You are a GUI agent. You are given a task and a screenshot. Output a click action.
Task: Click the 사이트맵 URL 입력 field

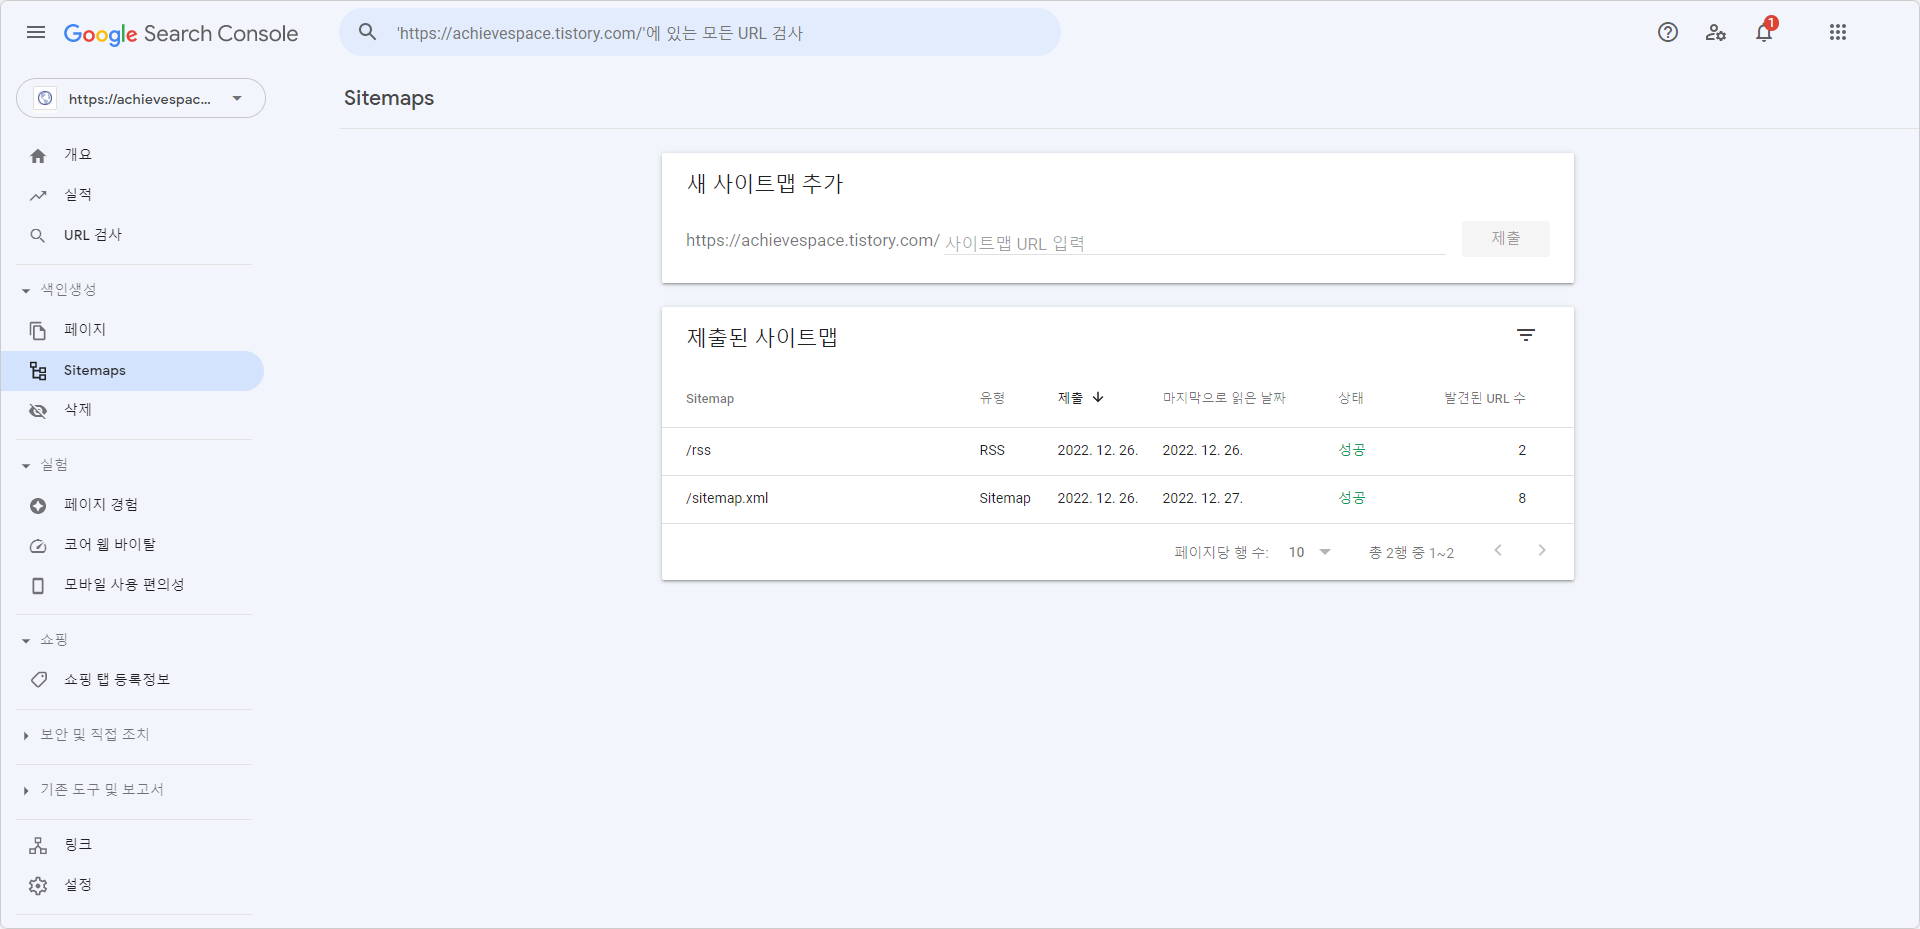pos(1195,242)
